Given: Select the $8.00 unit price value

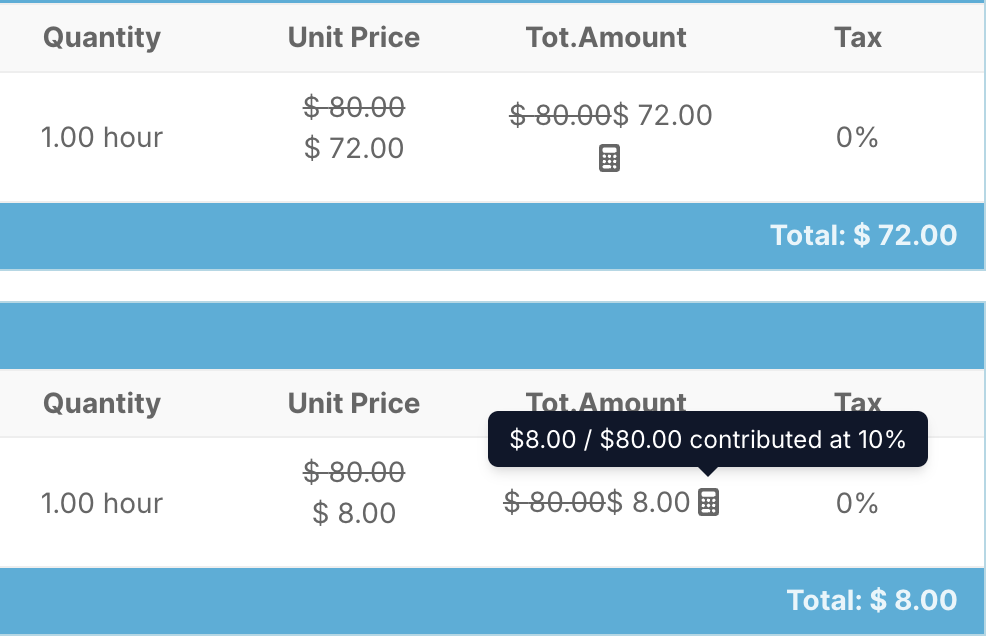Looking at the screenshot, I should (354, 514).
